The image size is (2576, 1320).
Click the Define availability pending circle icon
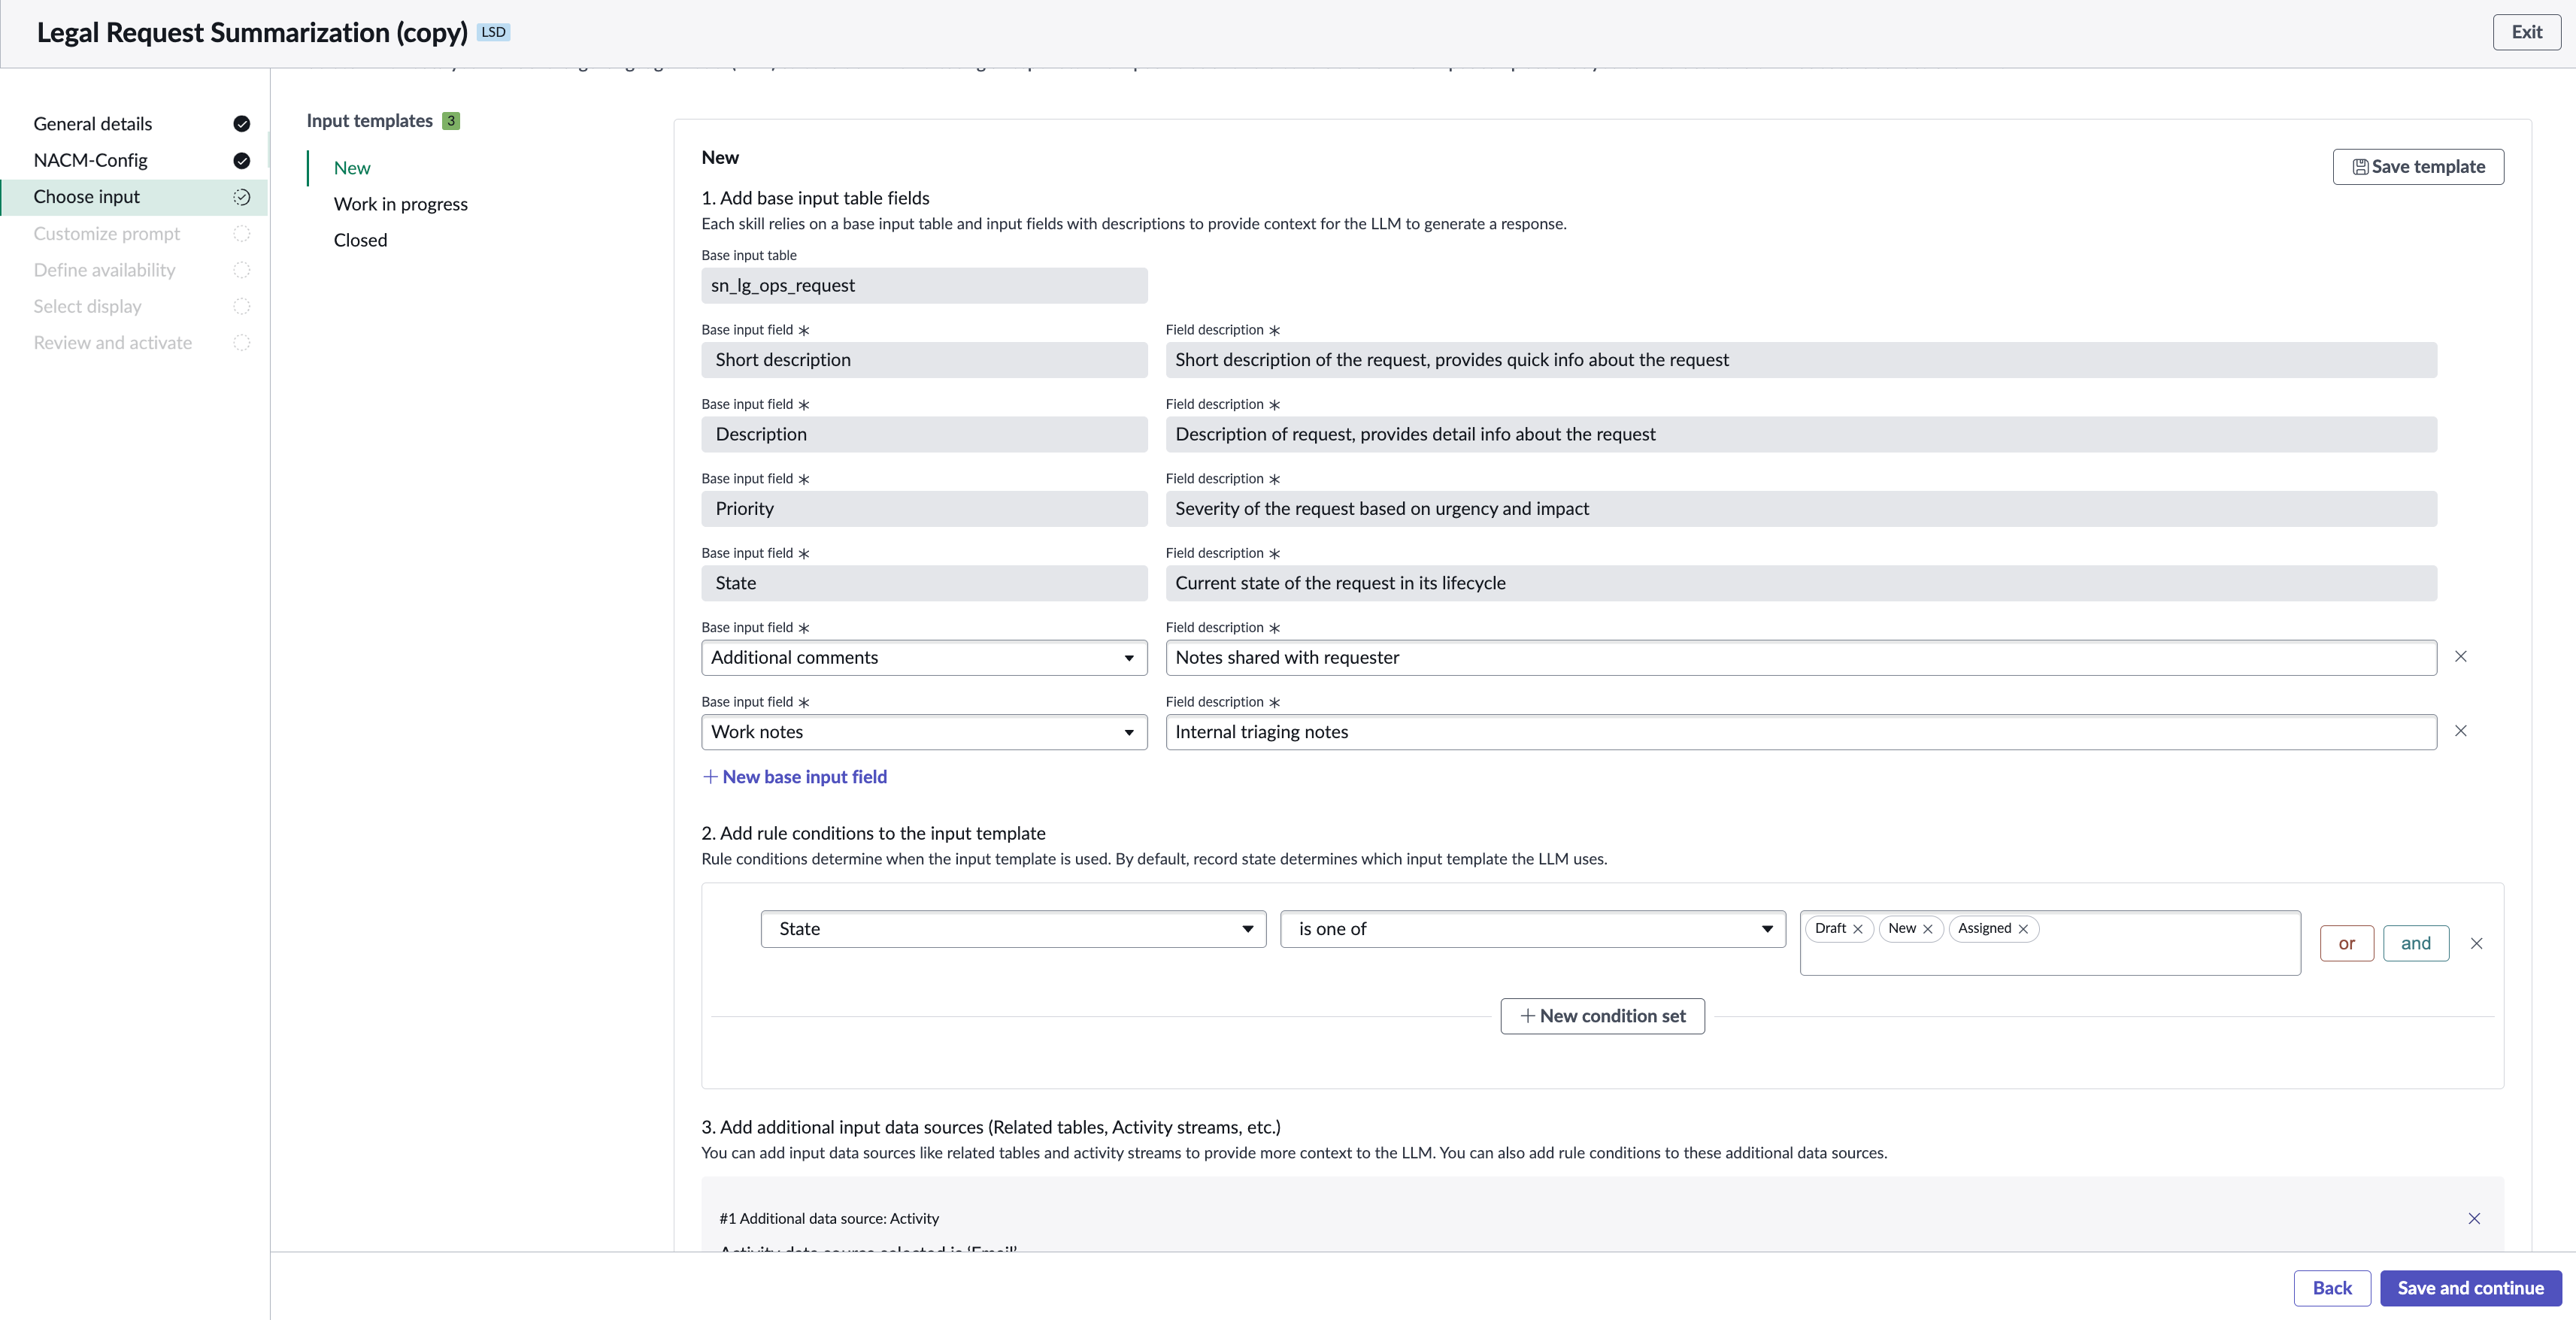pyautogui.click(x=241, y=270)
